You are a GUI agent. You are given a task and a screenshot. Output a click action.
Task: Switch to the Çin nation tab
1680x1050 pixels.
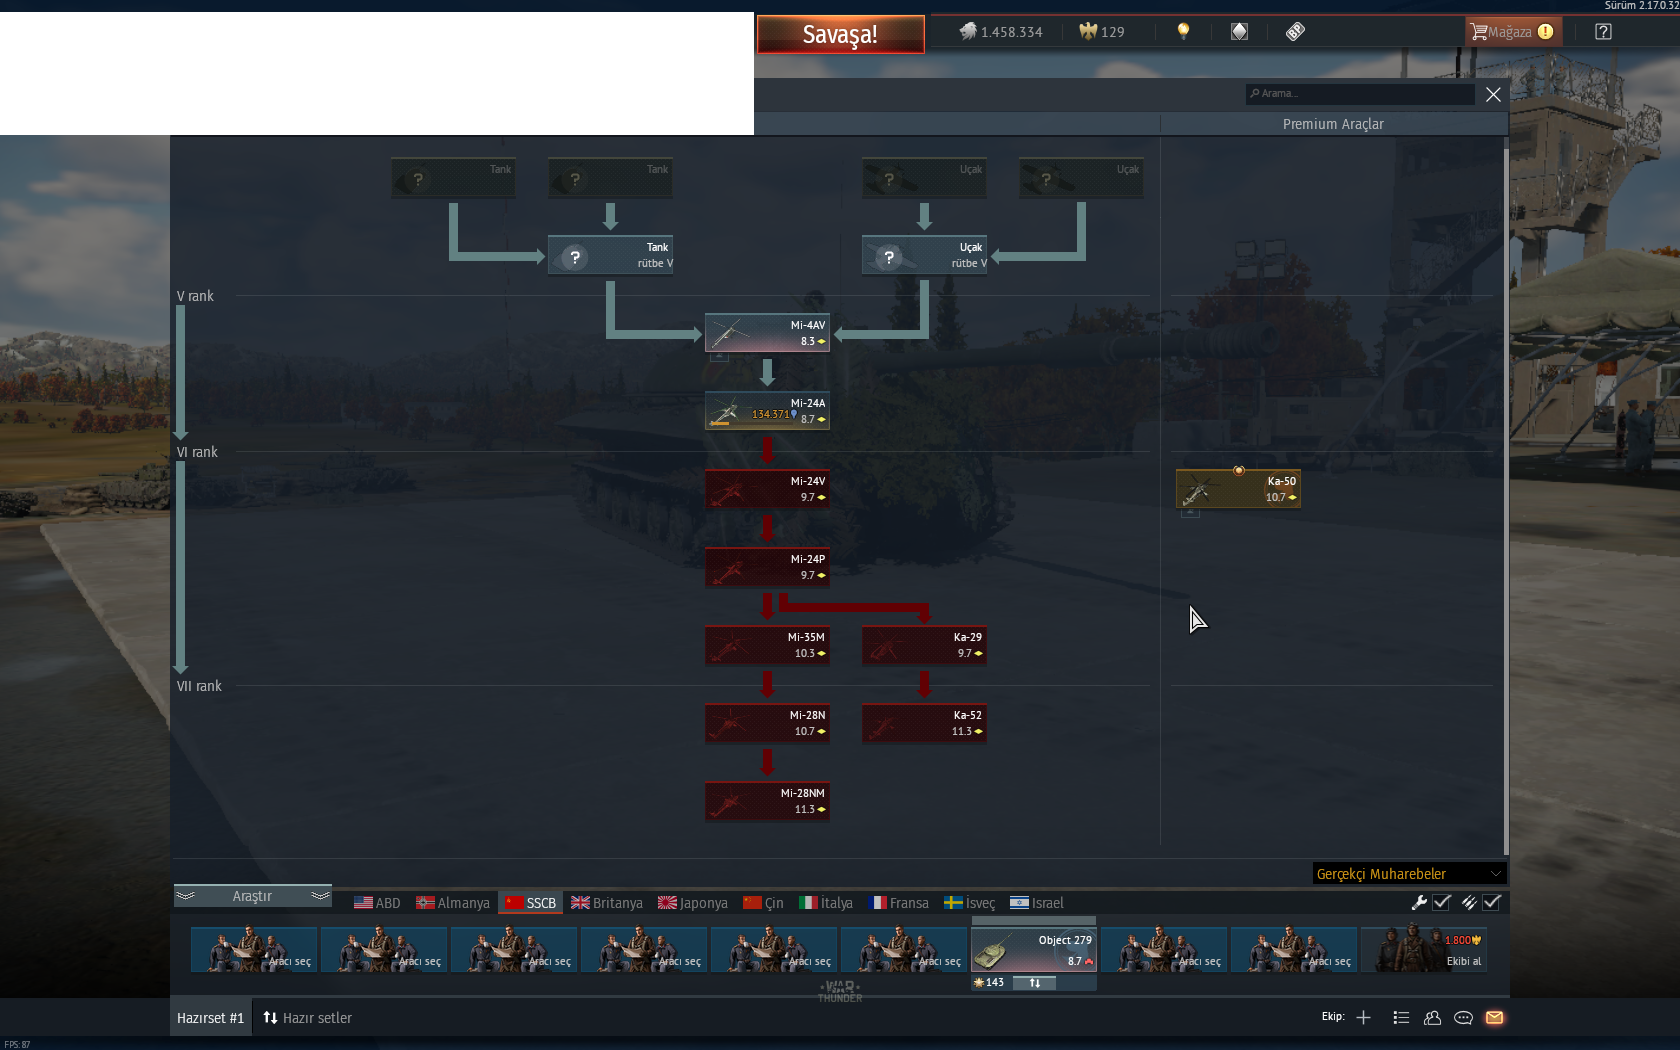(763, 903)
